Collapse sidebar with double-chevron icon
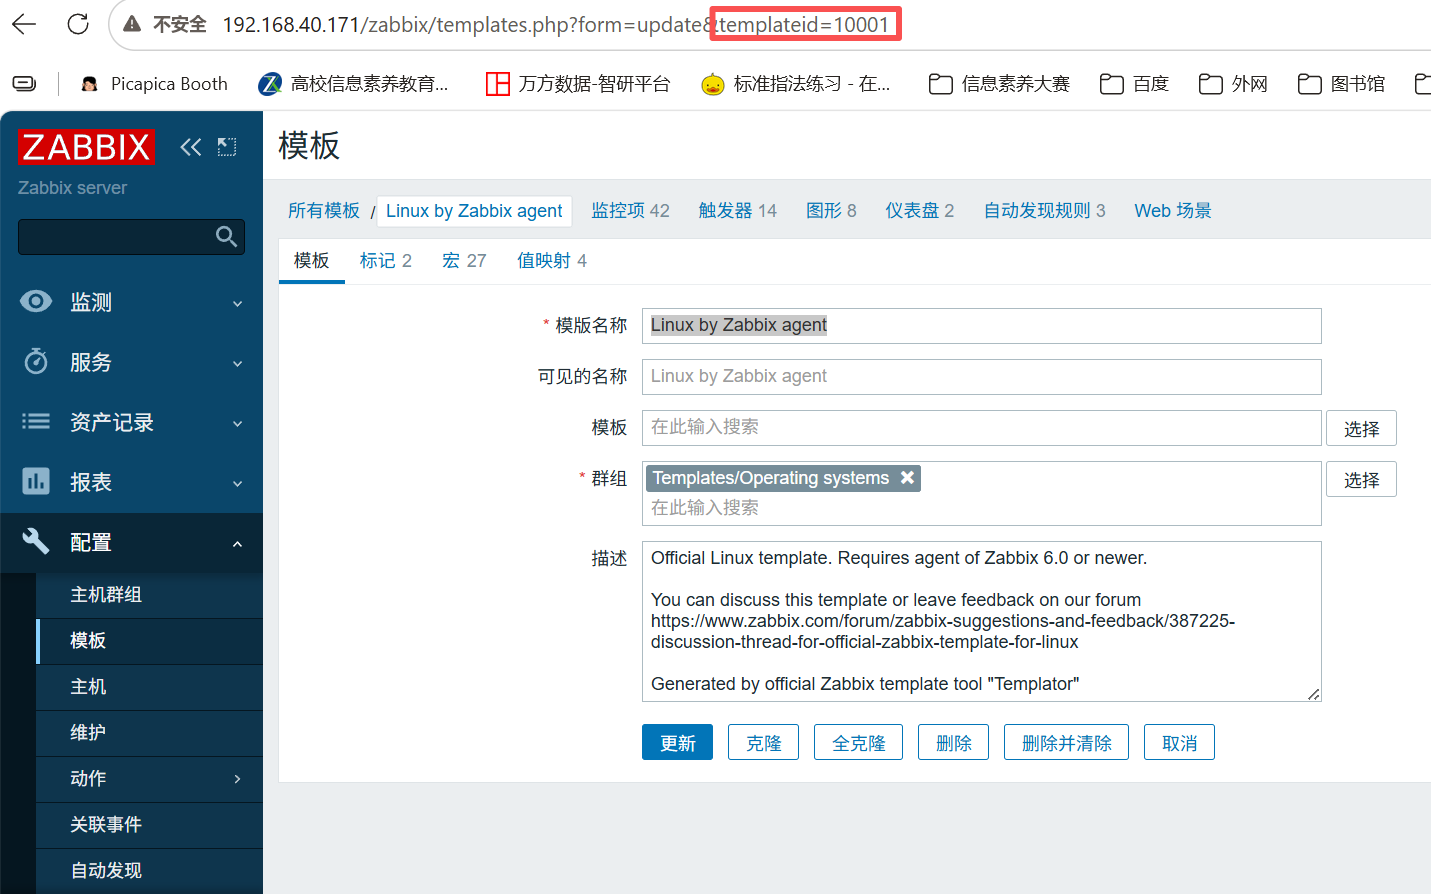Screen dimensions: 1431x894 click(x=190, y=147)
